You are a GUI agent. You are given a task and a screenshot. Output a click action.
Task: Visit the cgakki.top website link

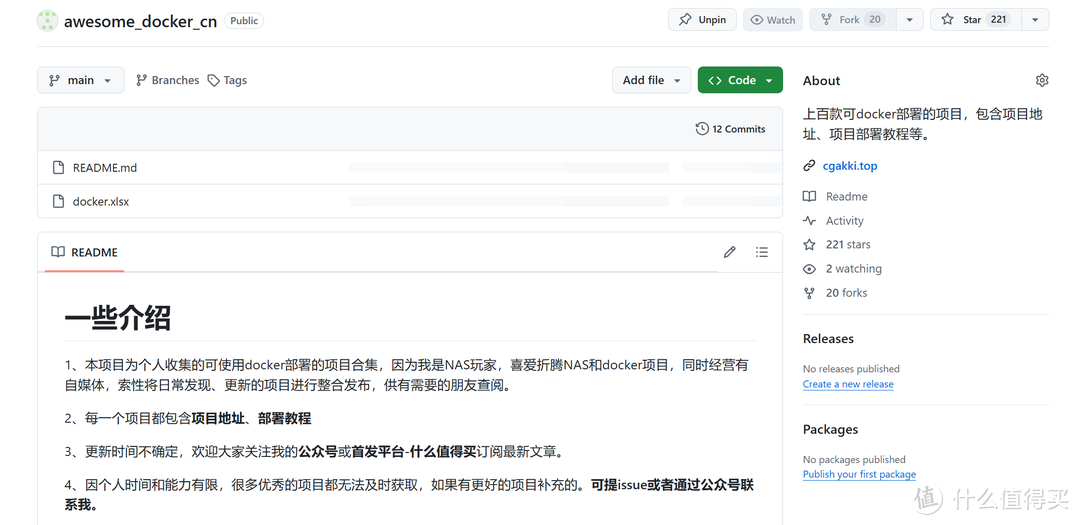pos(850,165)
